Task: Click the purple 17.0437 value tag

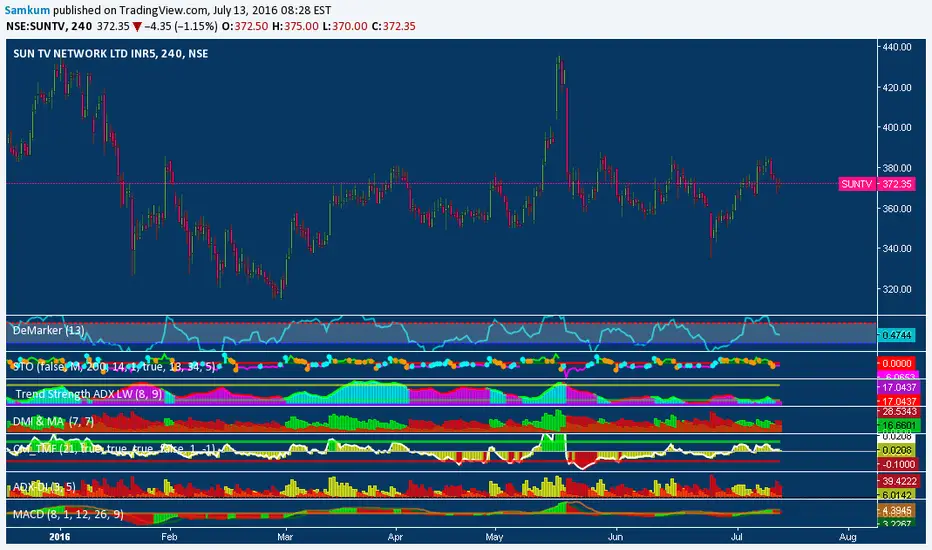Action: coord(899,388)
